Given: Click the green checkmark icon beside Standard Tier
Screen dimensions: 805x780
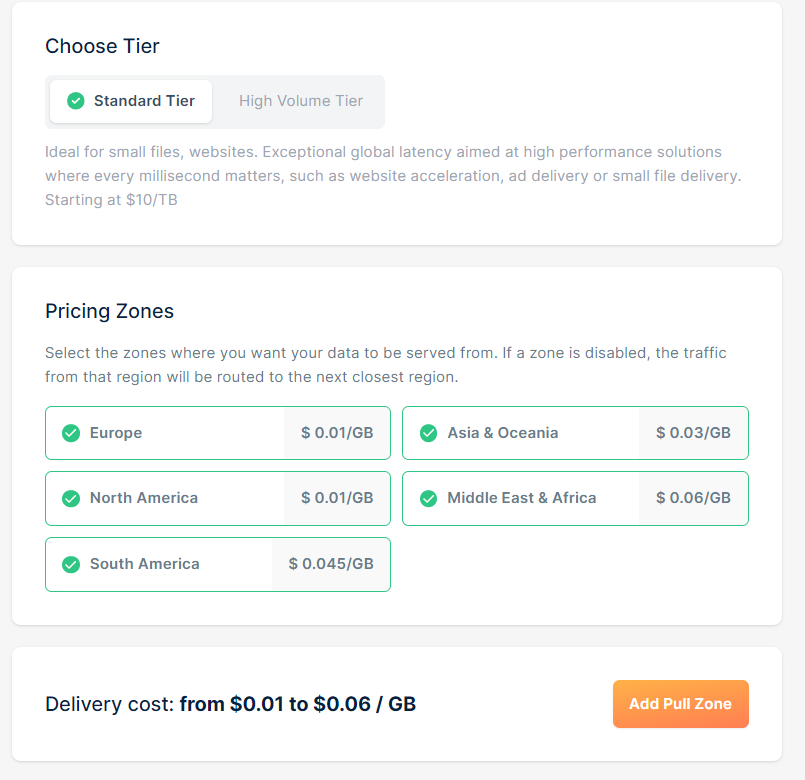Looking at the screenshot, I should 75,101.
